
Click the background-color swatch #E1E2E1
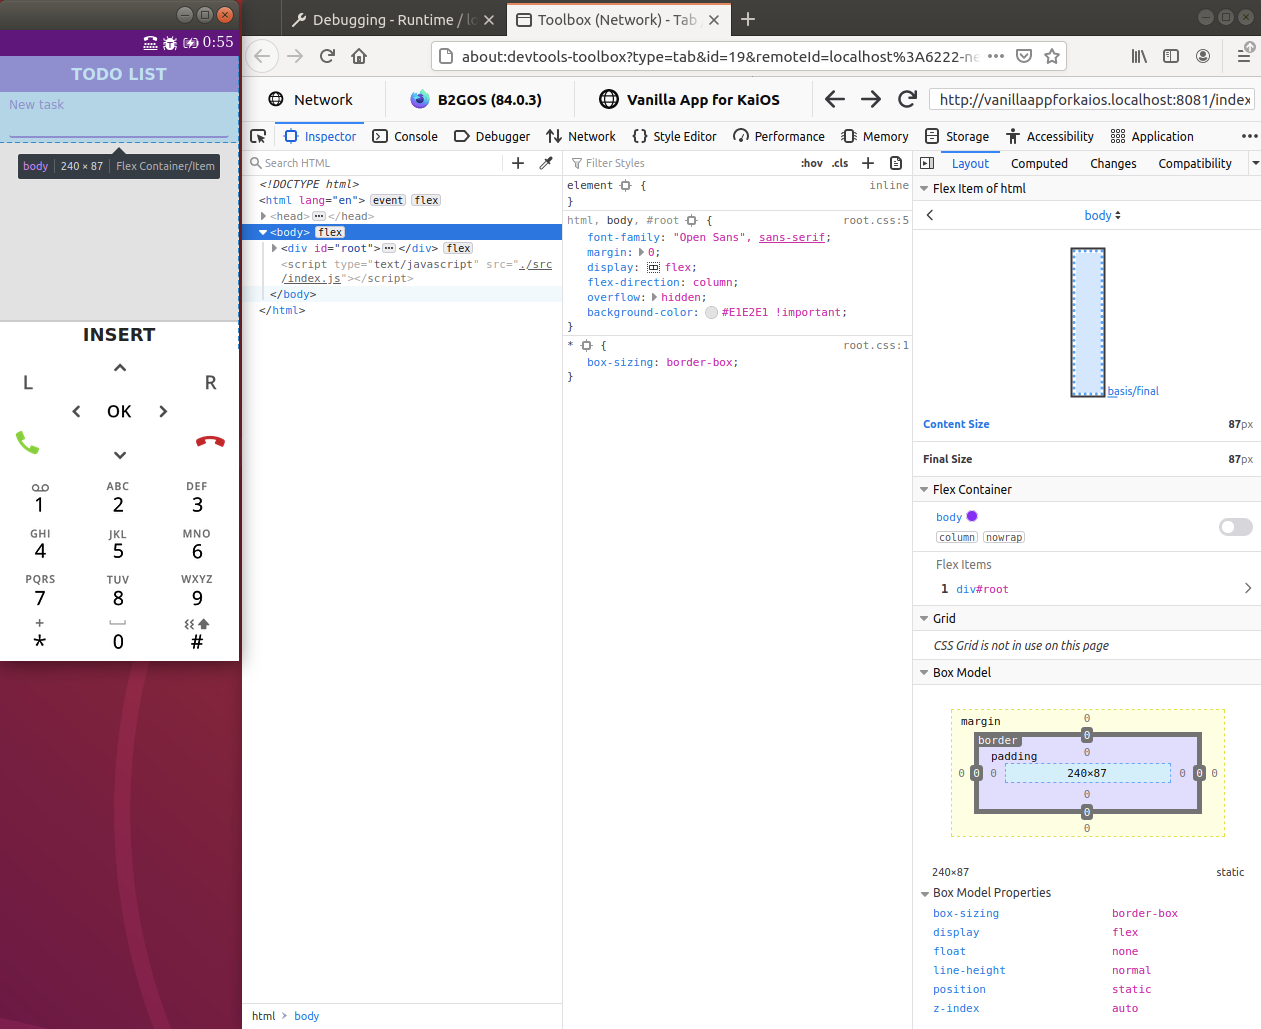pos(711,312)
